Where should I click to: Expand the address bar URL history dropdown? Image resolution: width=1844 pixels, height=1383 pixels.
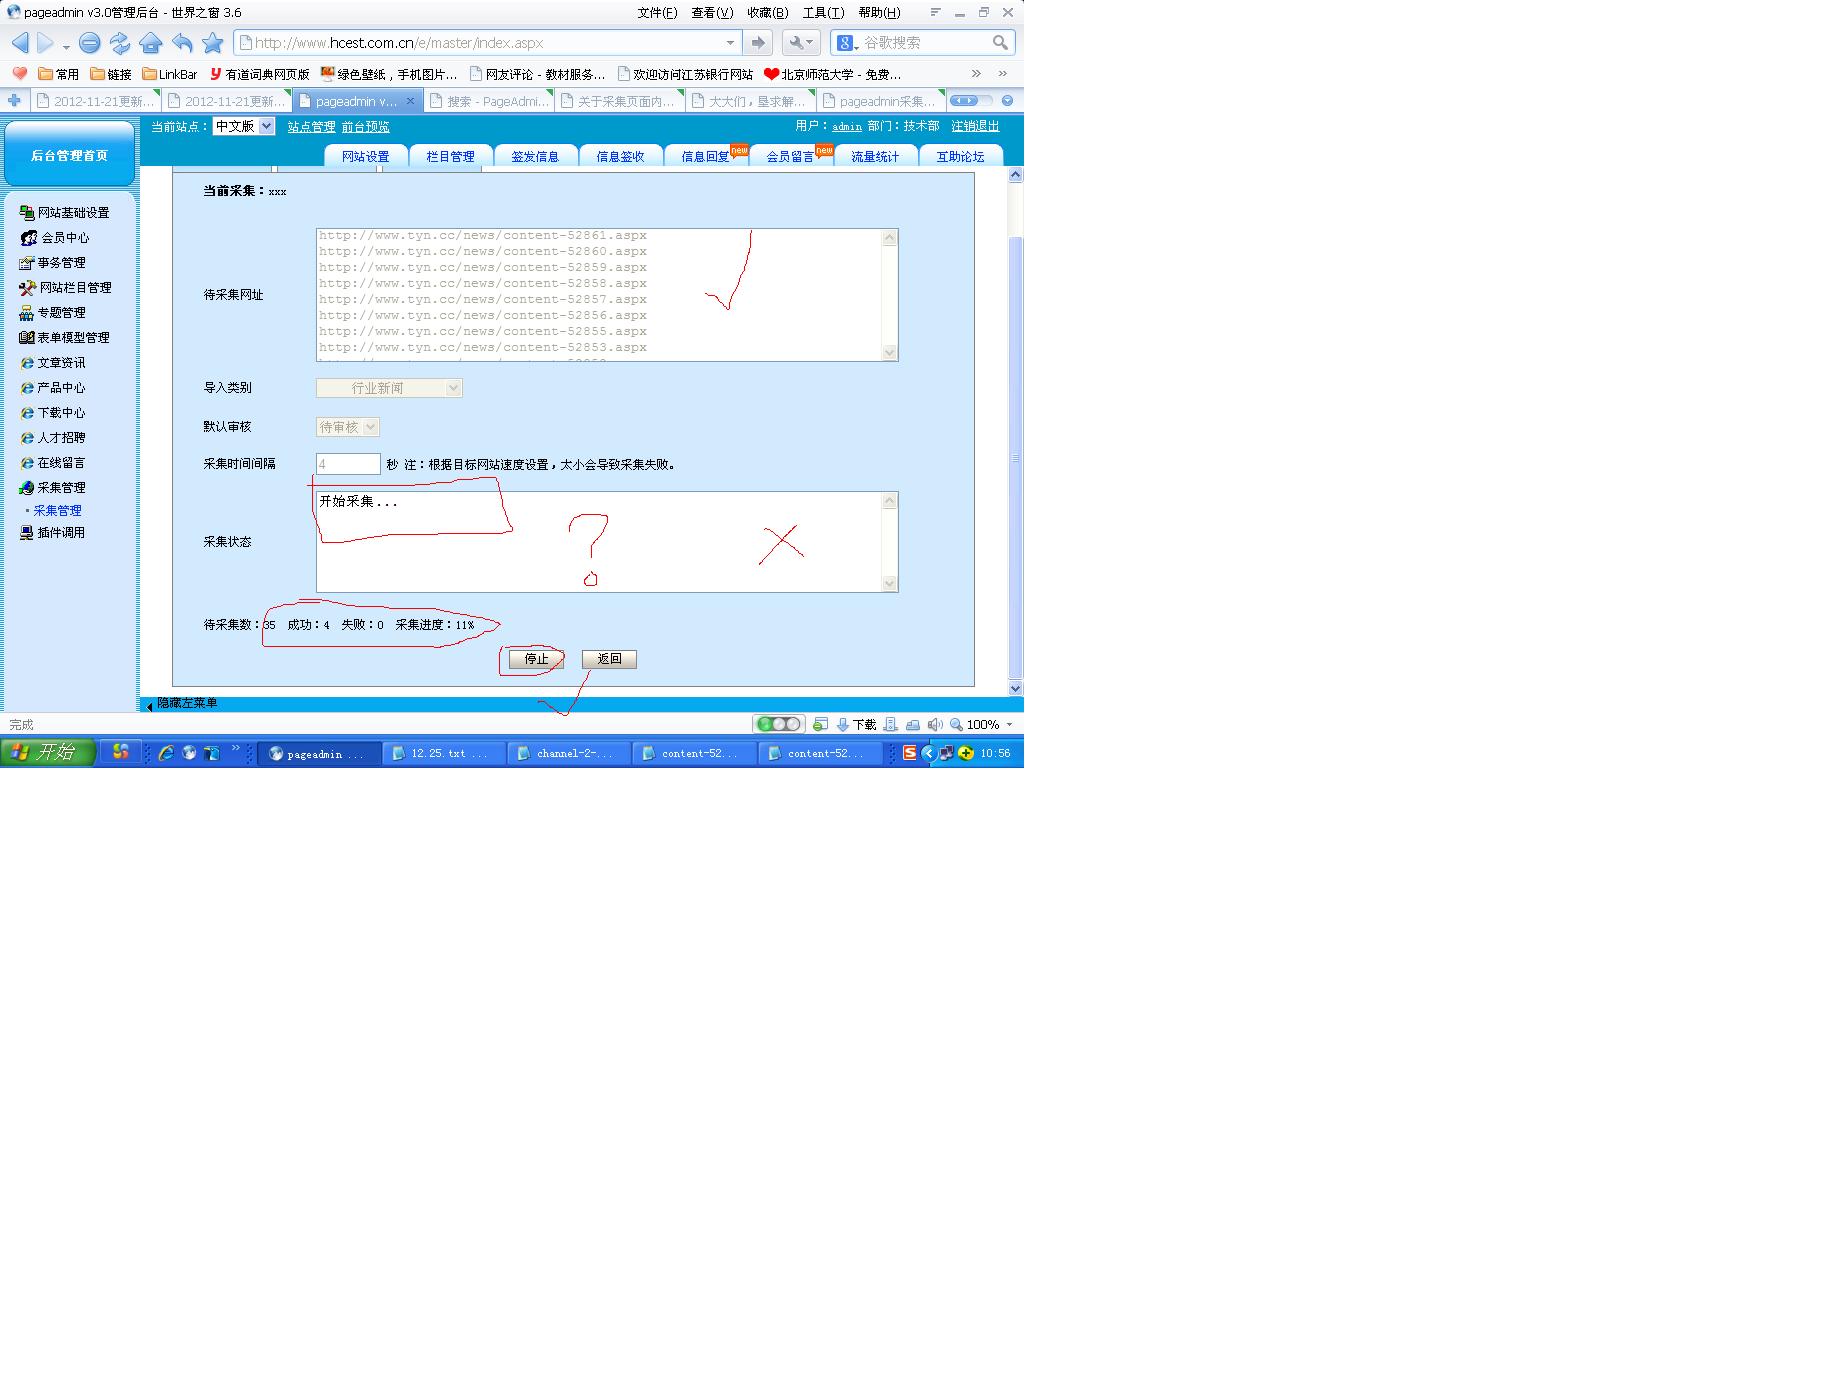(730, 43)
